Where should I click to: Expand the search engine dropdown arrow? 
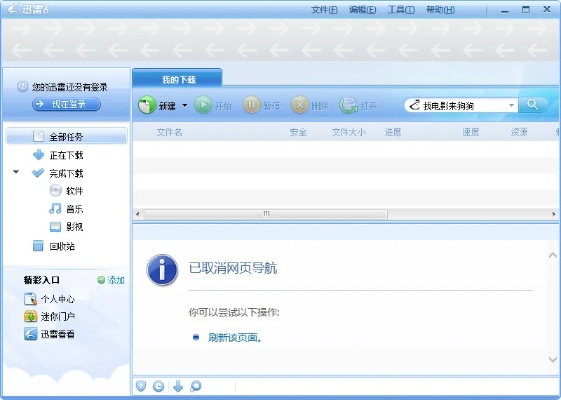511,105
